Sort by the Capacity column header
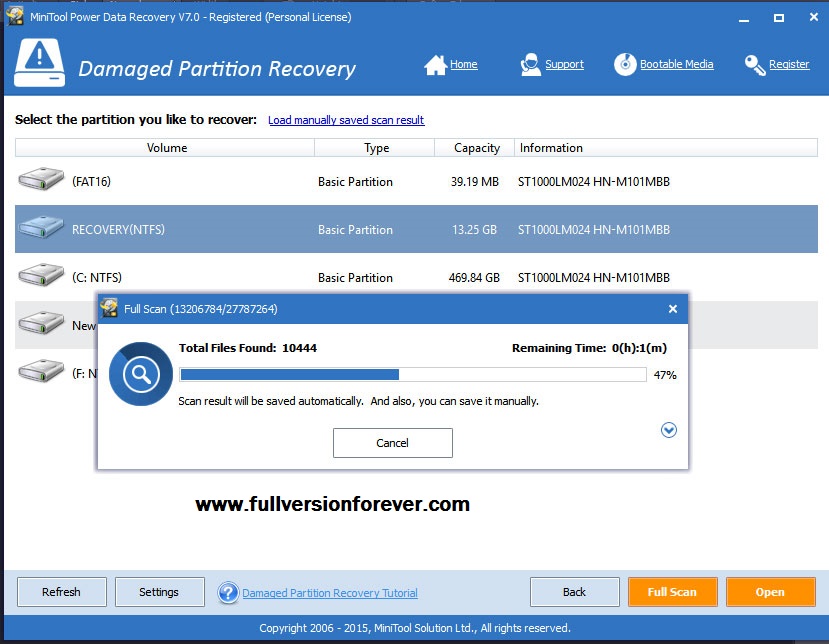Screen dimensions: 829x644 475,148
